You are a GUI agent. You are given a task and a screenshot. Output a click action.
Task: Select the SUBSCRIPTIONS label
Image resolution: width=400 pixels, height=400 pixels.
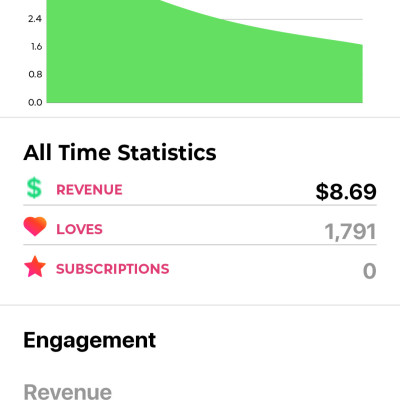click(x=113, y=269)
